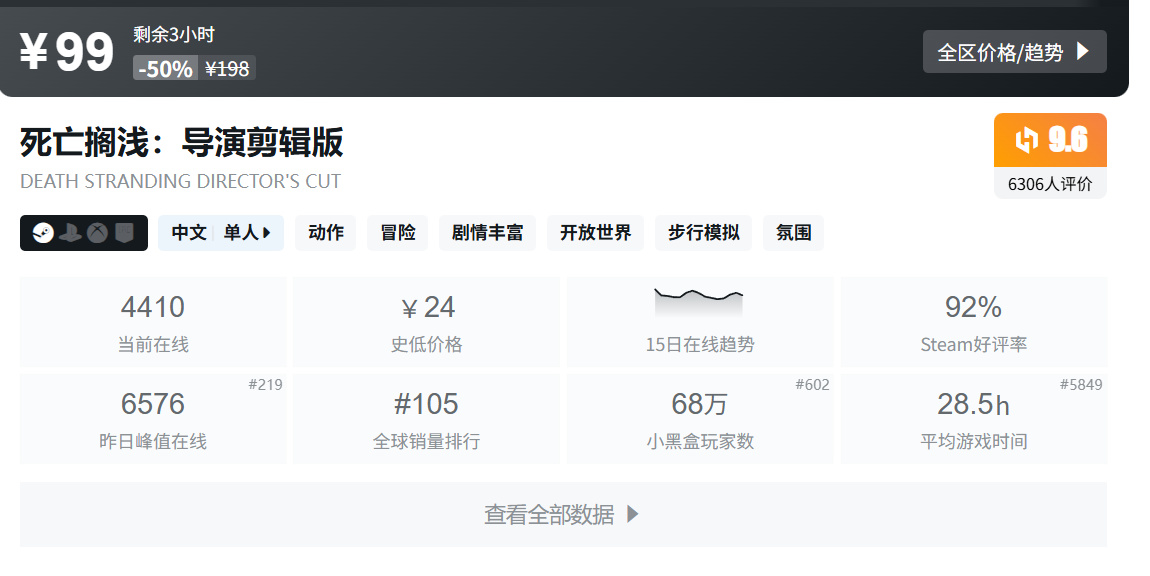Click the 68万 小黑盒玩家数 card

tap(700, 418)
